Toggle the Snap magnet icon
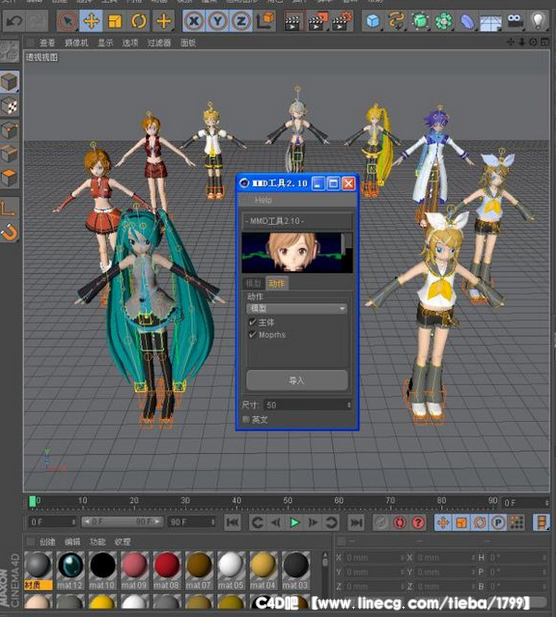This screenshot has width=556, height=620. click(x=9, y=232)
